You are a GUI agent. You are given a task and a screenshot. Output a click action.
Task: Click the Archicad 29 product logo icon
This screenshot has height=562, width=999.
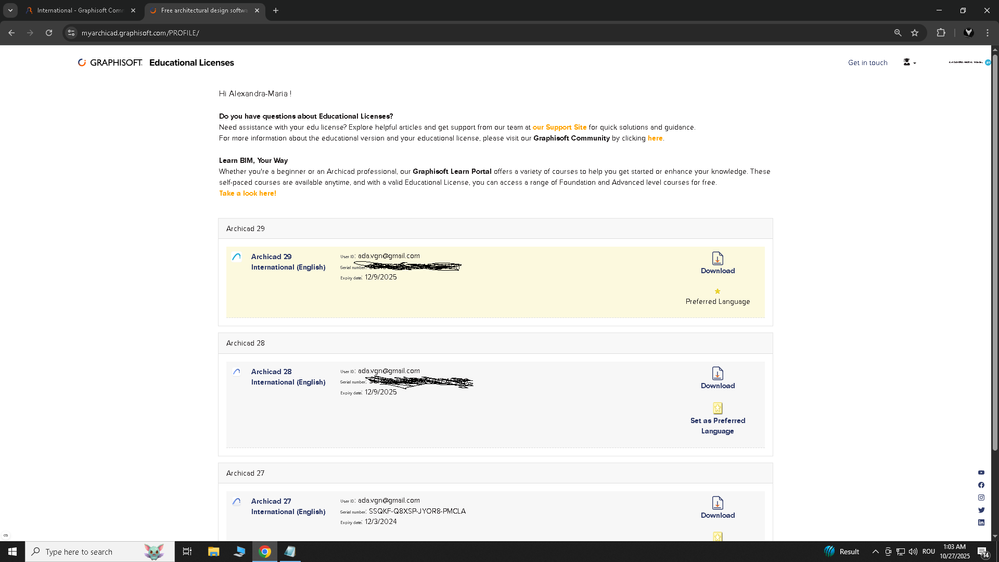[236, 257]
